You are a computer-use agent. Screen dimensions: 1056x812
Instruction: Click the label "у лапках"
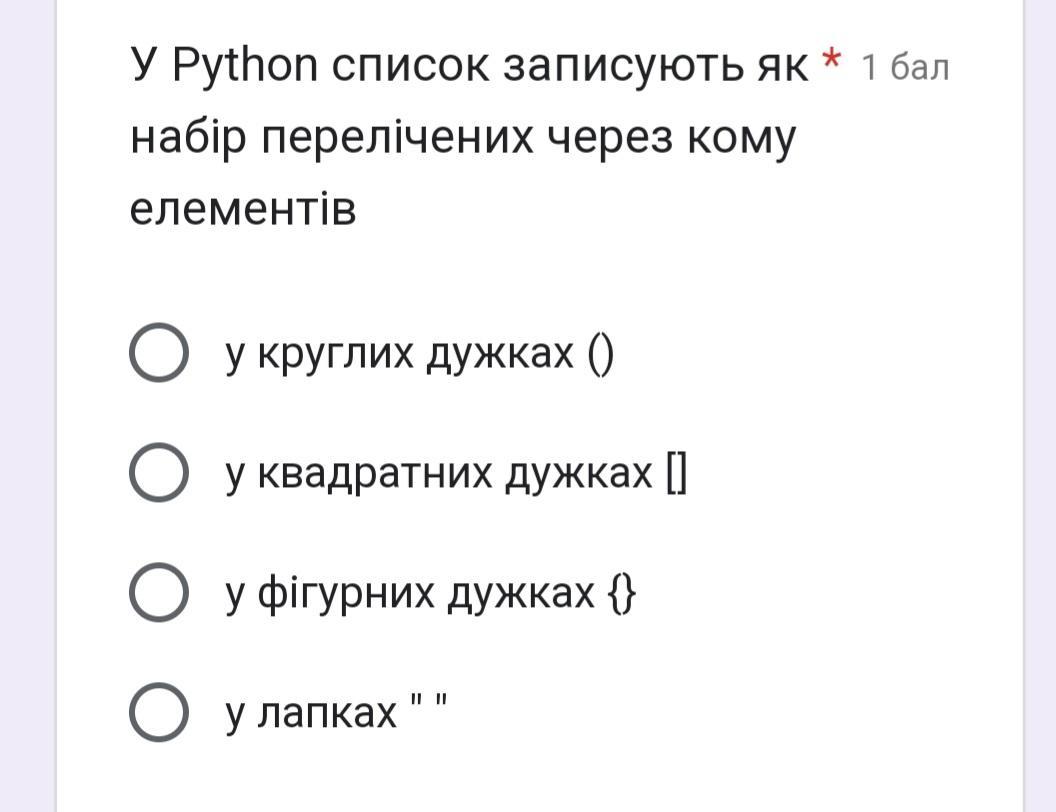(x=311, y=713)
